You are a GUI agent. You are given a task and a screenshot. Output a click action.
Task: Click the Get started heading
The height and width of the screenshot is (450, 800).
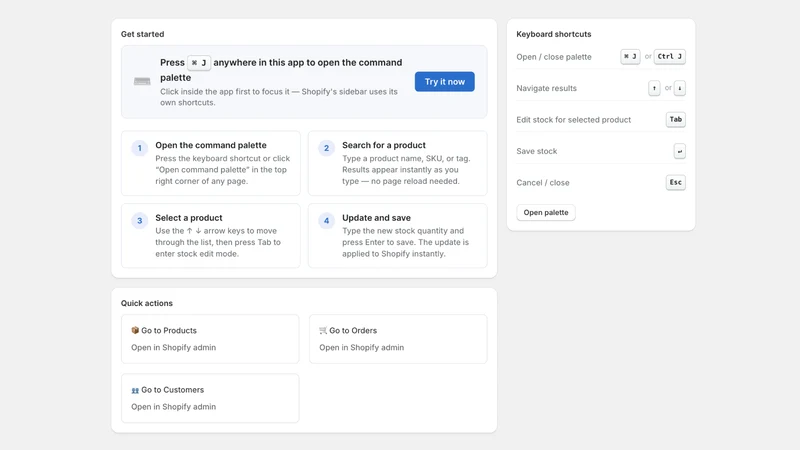[x=142, y=34]
